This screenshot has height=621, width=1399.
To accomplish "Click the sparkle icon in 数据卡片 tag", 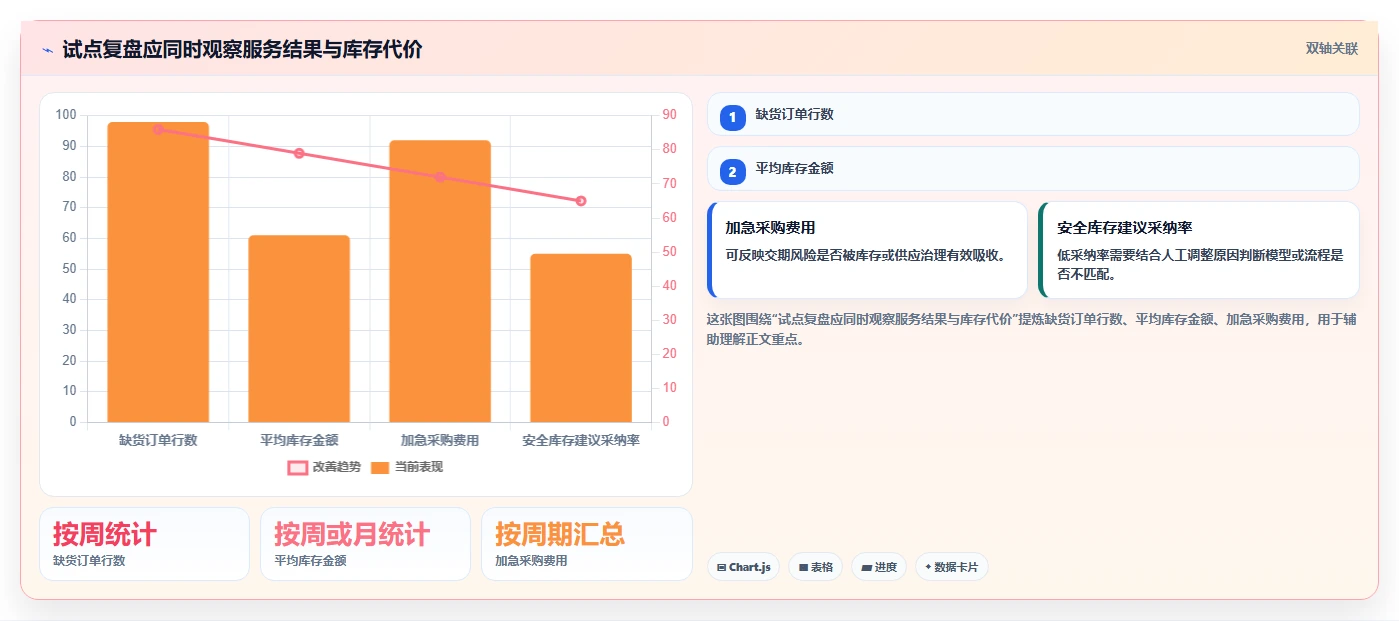I will point(928,567).
